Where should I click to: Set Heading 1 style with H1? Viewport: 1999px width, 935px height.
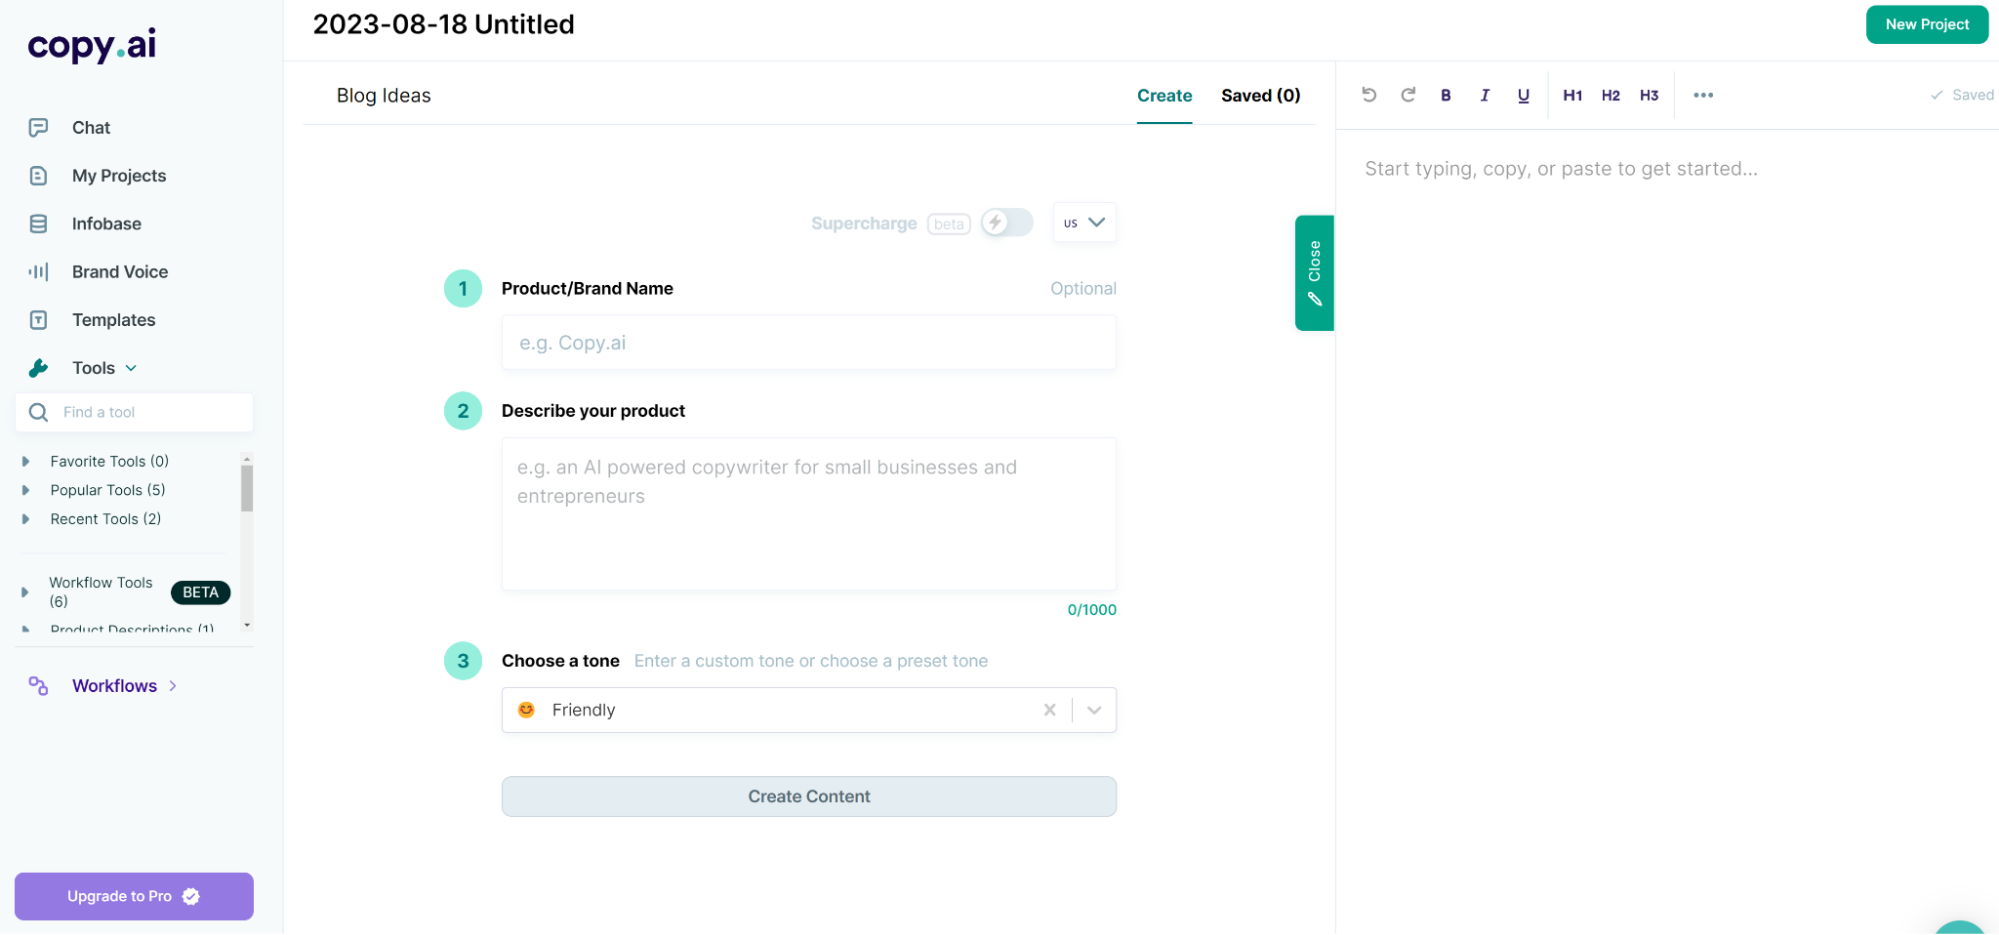click(x=1572, y=95)
